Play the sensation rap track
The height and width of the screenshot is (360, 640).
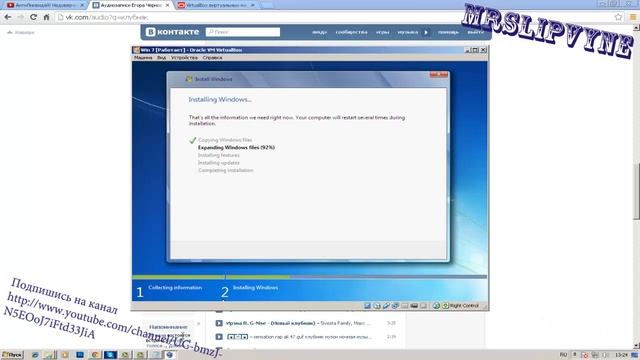coord(219,337)
